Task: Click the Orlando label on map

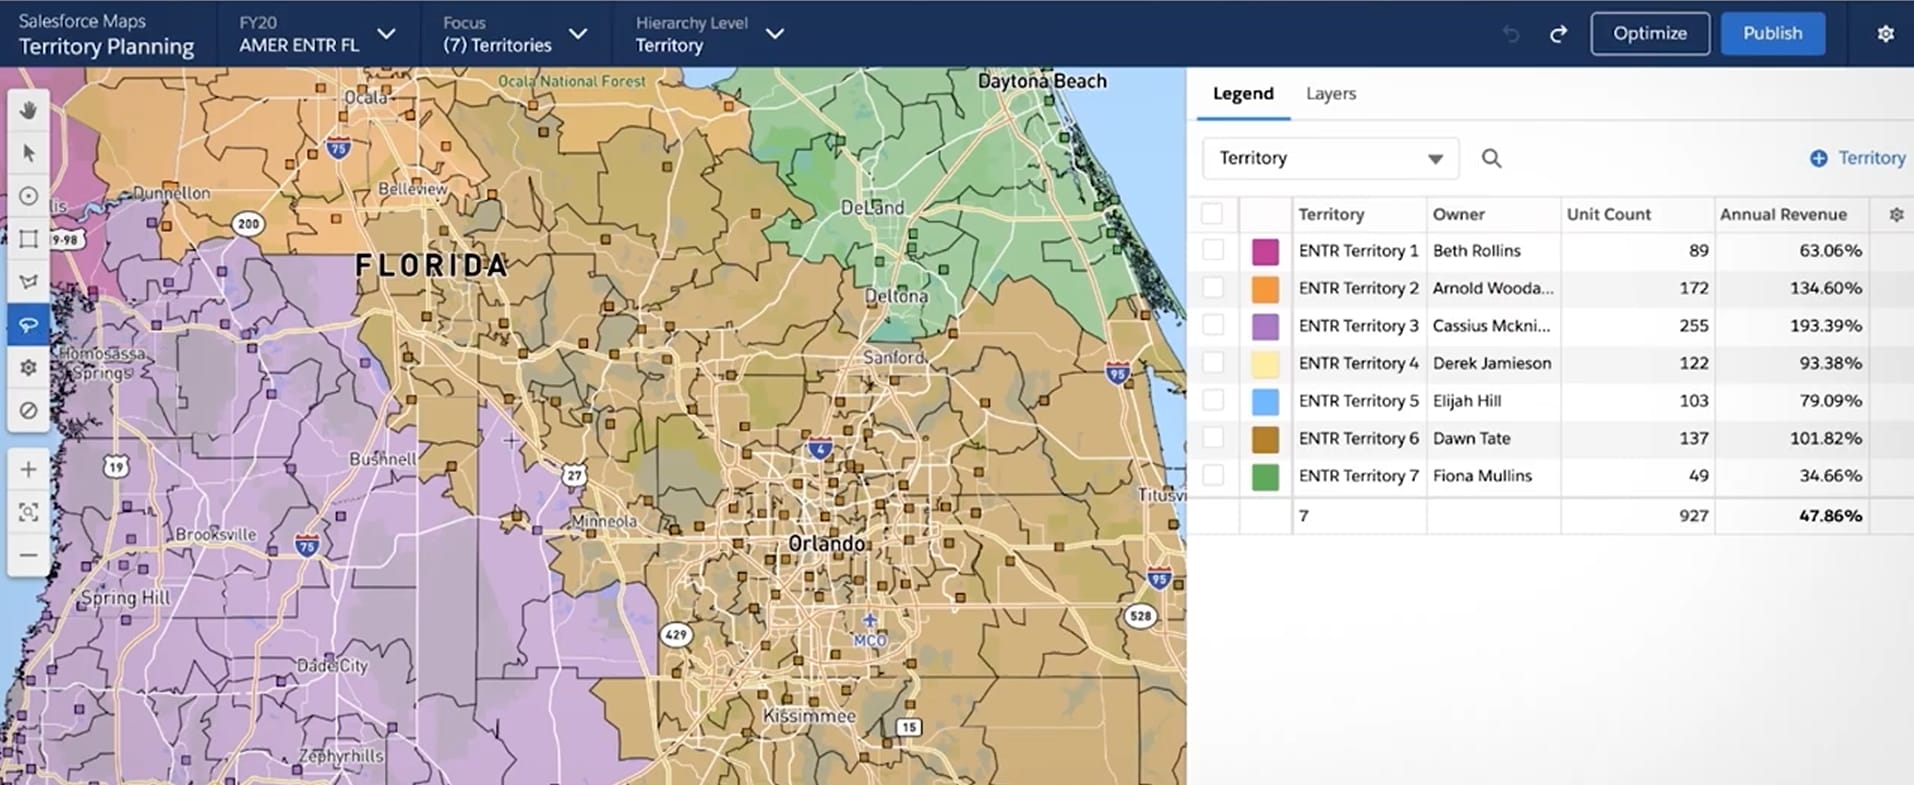Action: click(x=826, y=543)
